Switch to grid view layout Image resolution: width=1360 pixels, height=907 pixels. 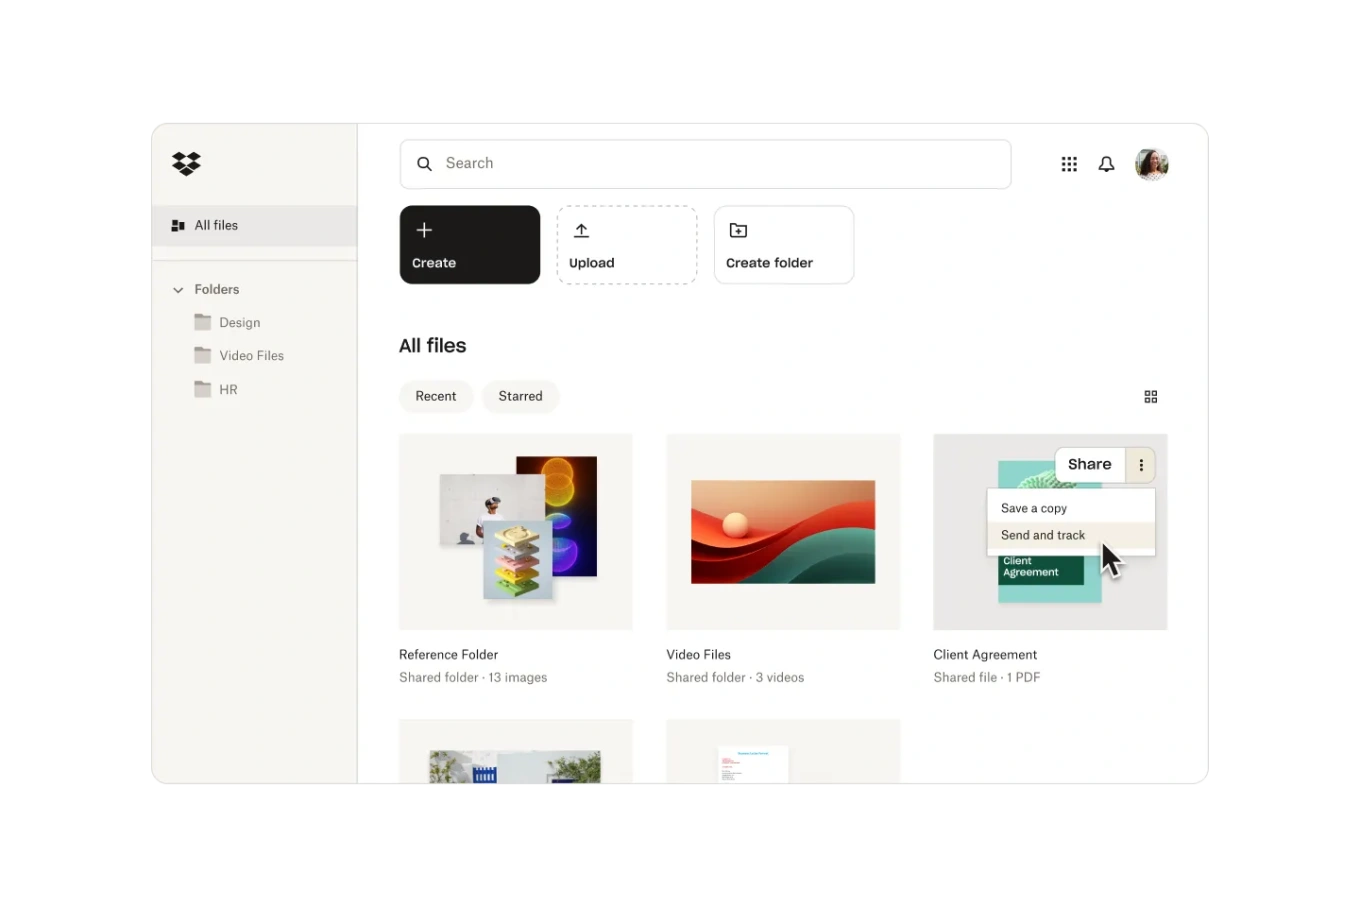point(1150,396)
